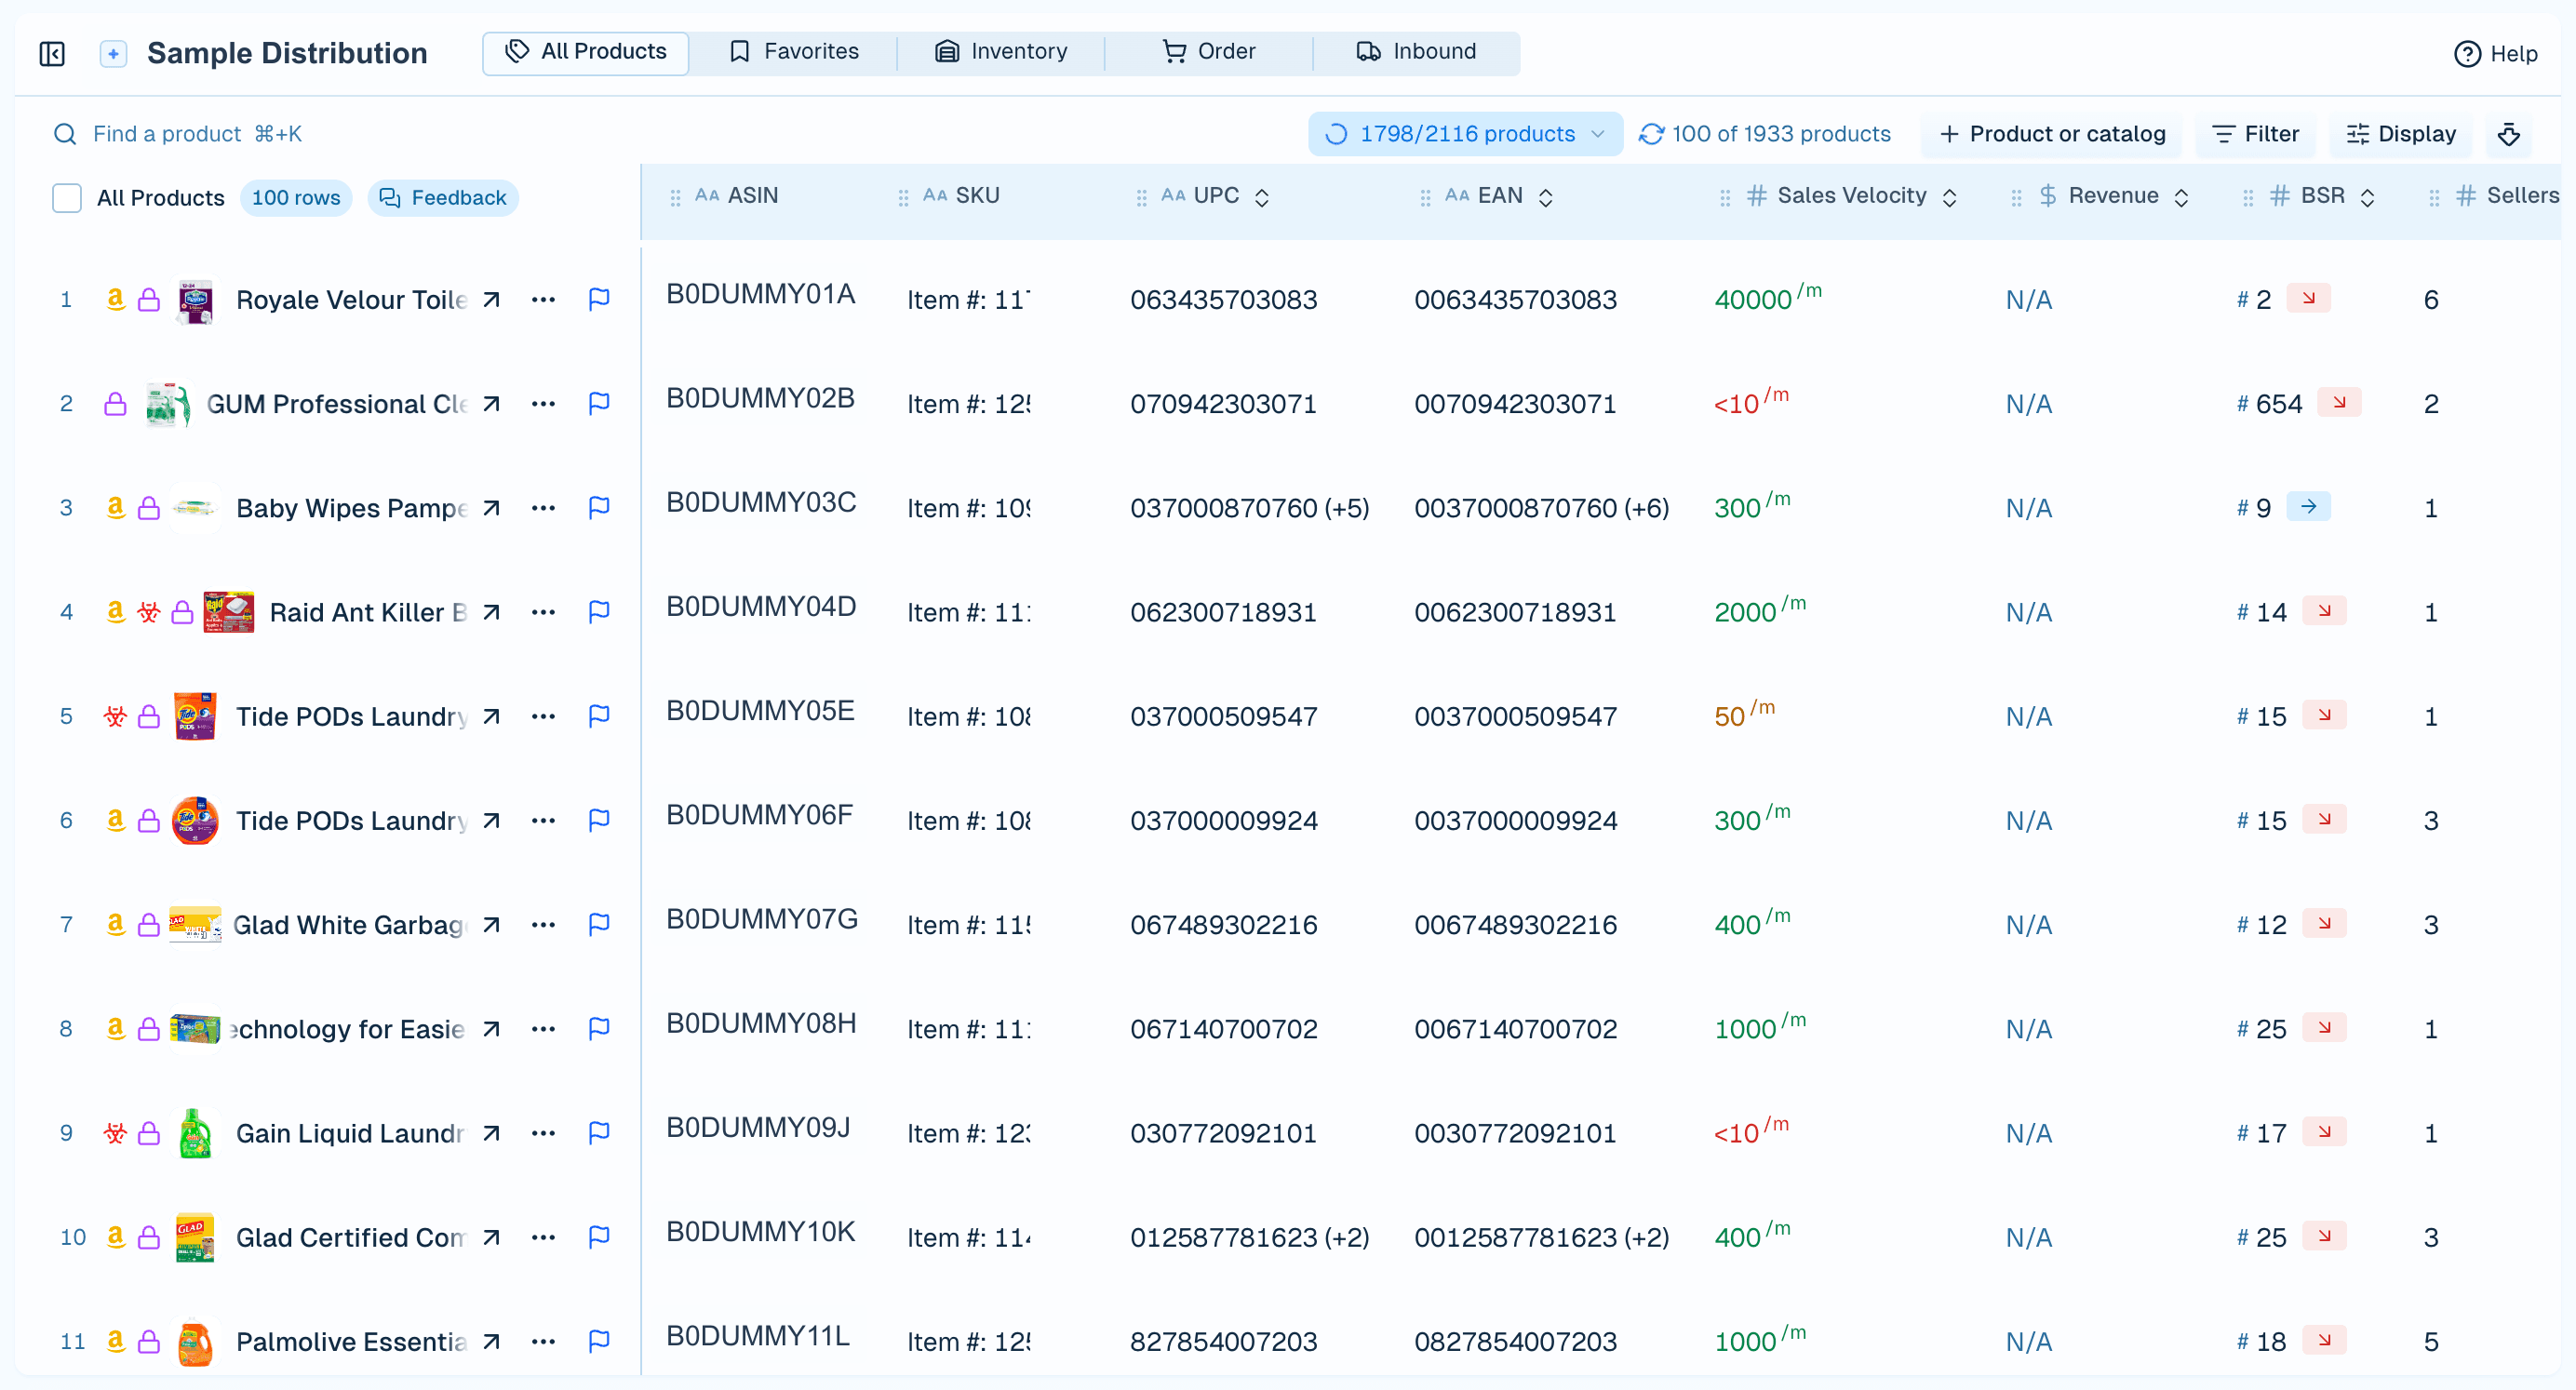Click the BSR steady trend arrow for #9

2309,506
